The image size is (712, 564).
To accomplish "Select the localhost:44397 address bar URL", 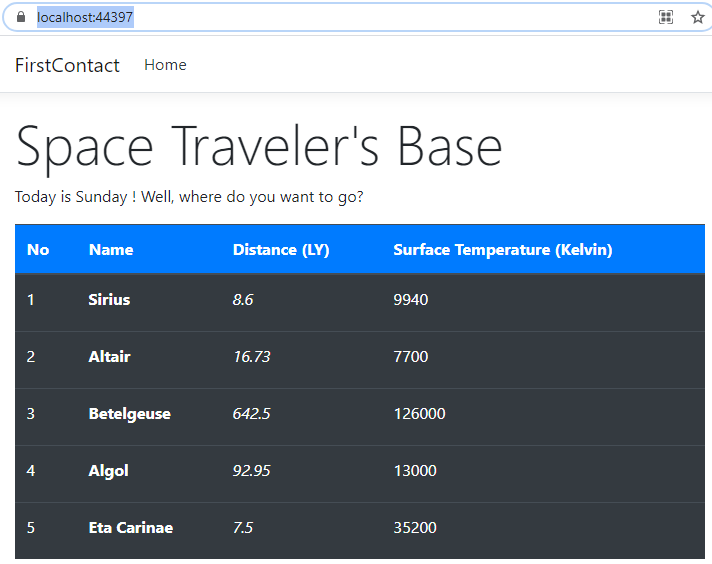I will [x=85, y=17].
